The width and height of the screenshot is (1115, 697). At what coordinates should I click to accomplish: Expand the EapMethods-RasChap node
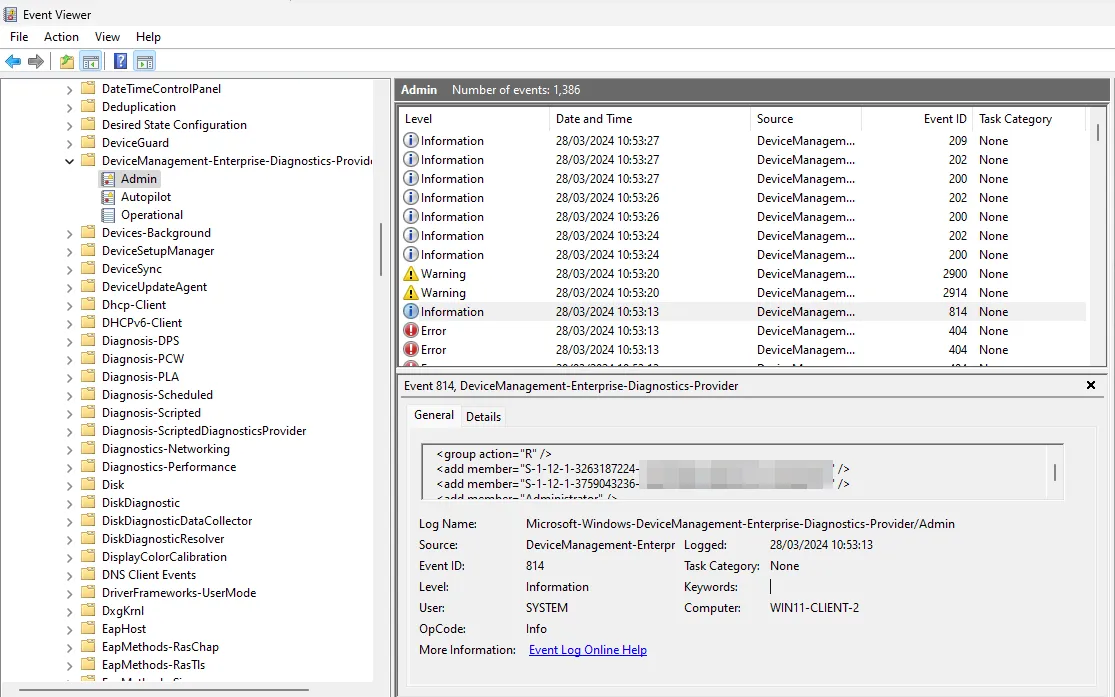(x=69, y=648)
